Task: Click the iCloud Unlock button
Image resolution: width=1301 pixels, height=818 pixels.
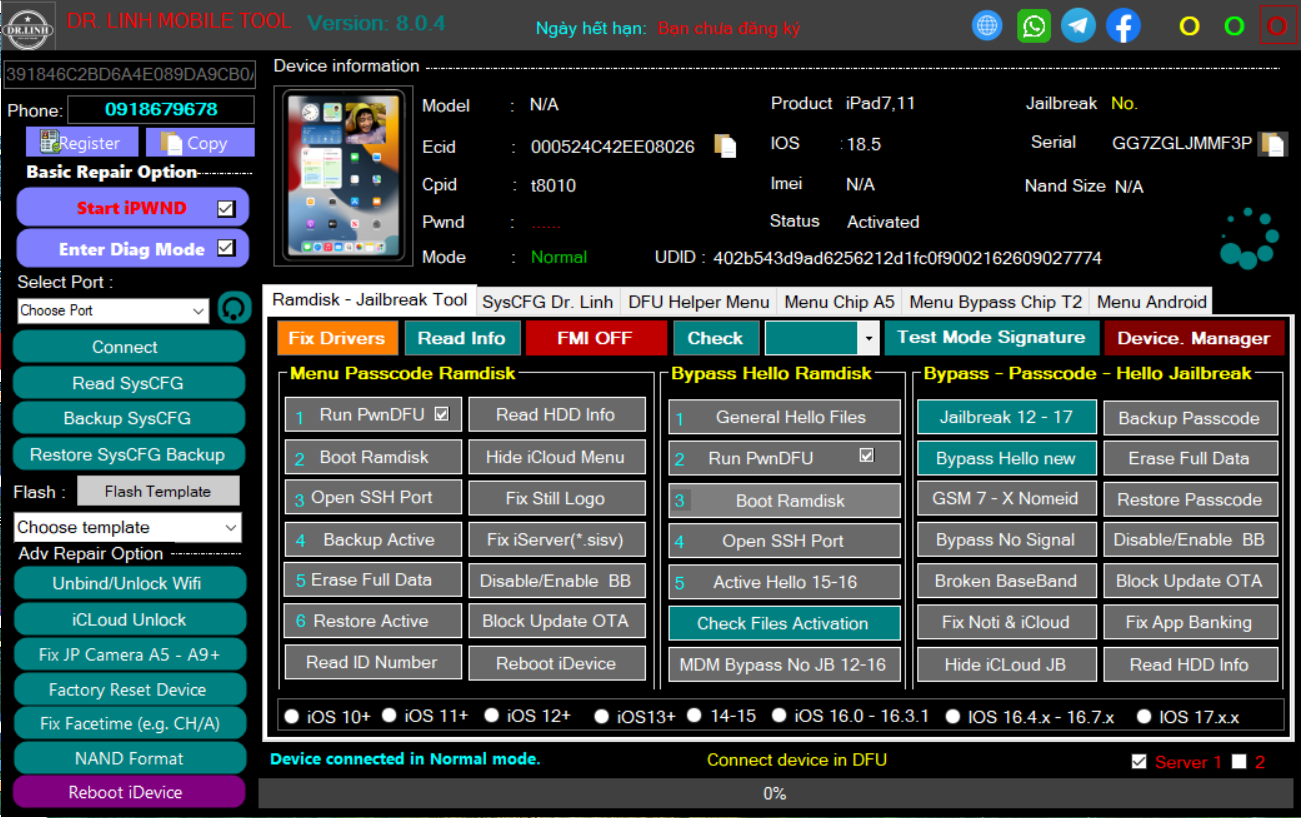Action: tap(129, 619)
